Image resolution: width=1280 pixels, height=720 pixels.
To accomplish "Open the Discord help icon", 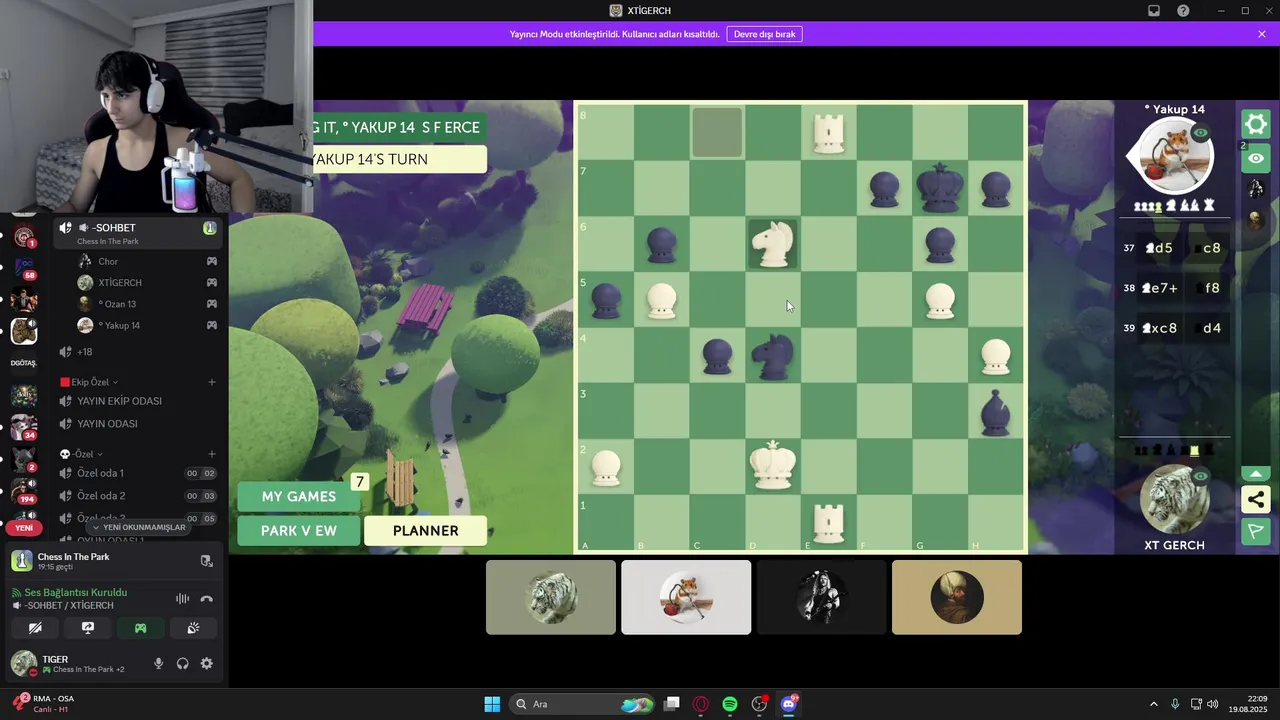I will (x=1183, y=10).
